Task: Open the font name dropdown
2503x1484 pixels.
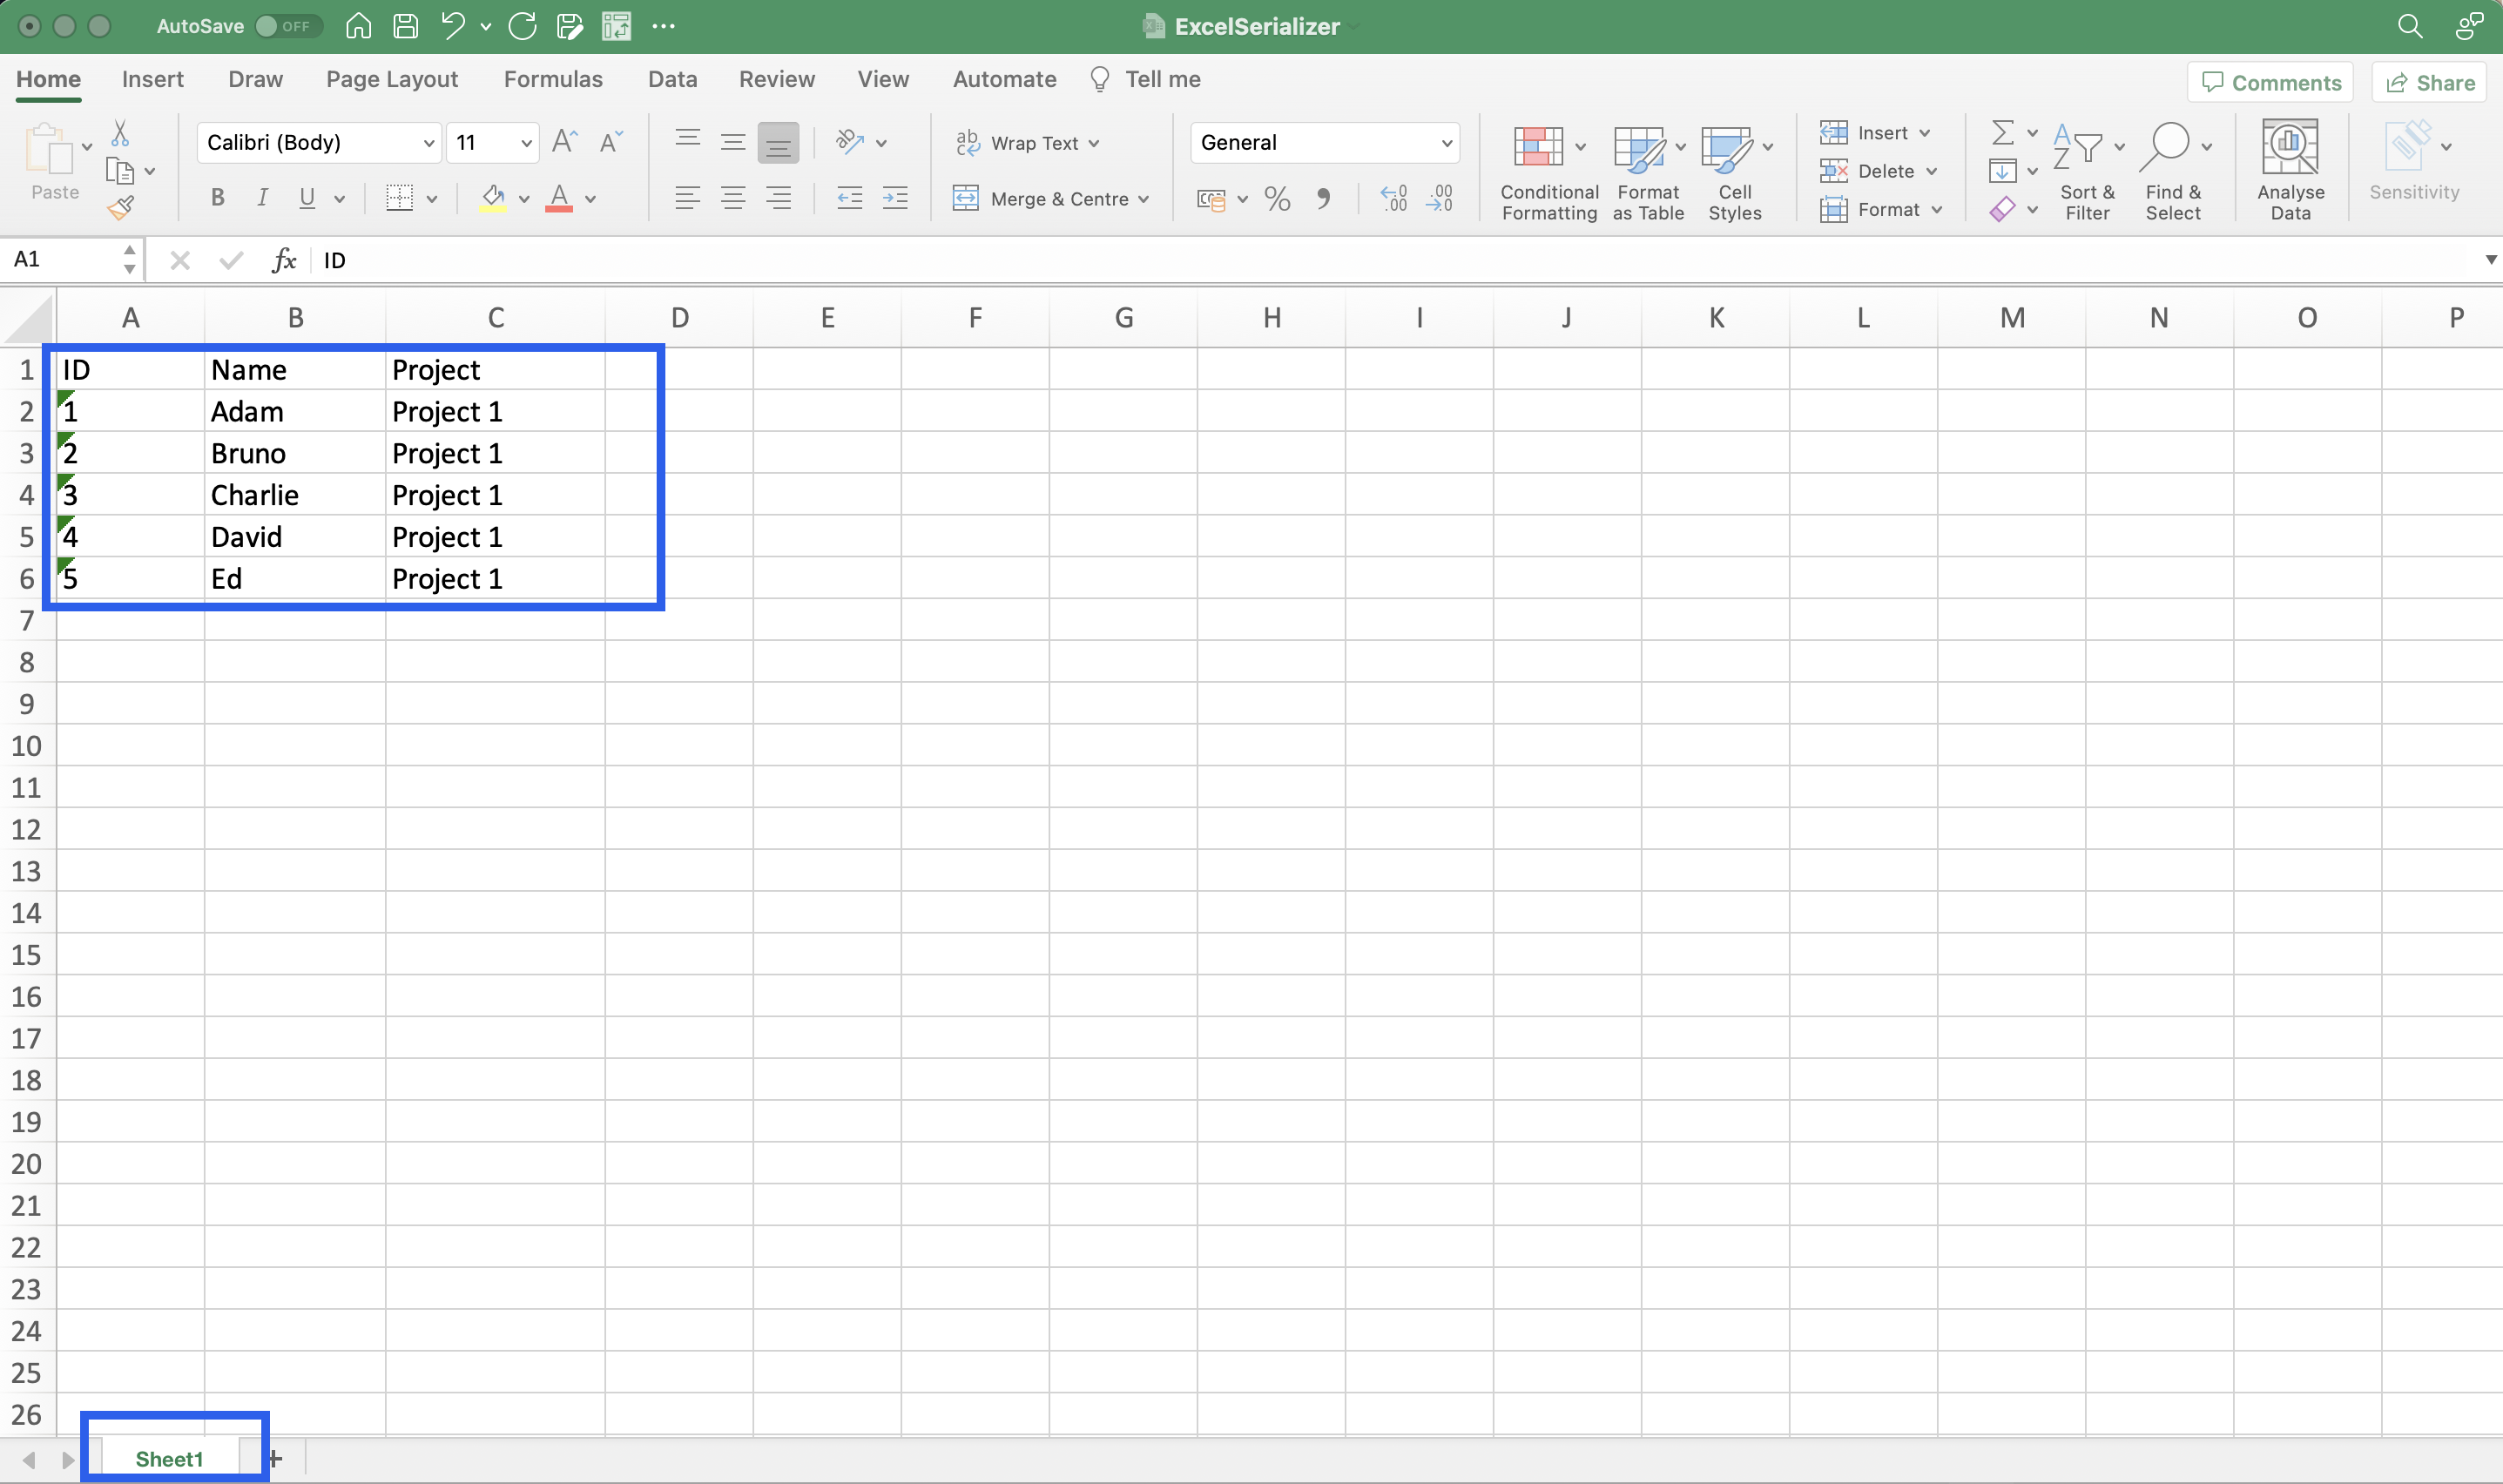Action: (428, 143)
